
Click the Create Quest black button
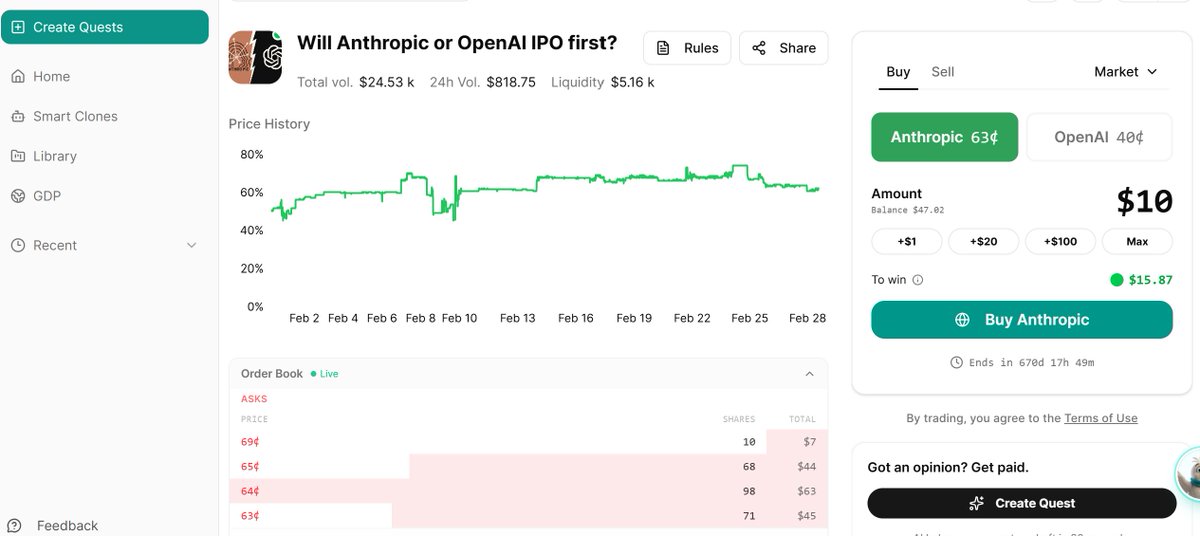[1021, 503]
